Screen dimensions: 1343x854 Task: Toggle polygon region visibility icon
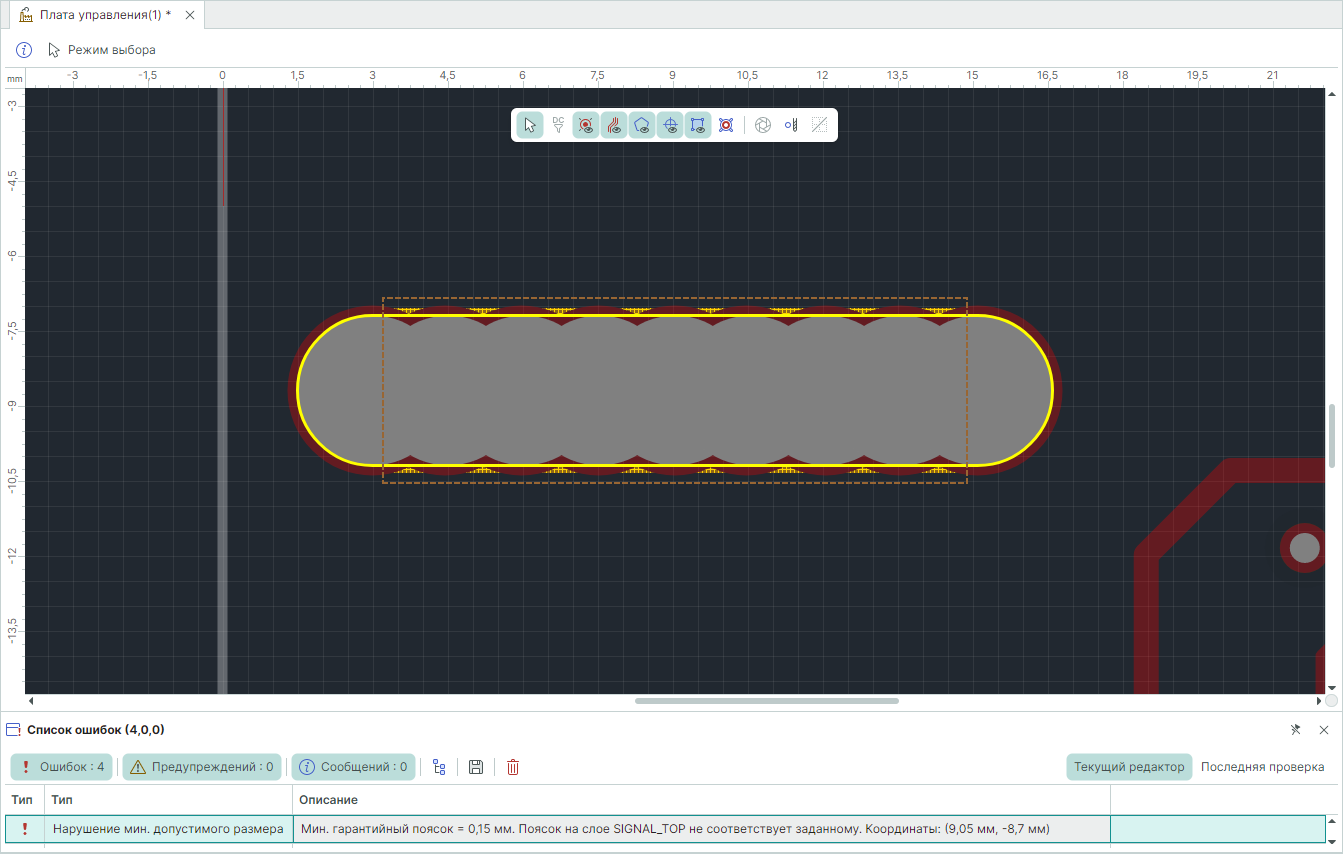[642, 126]
